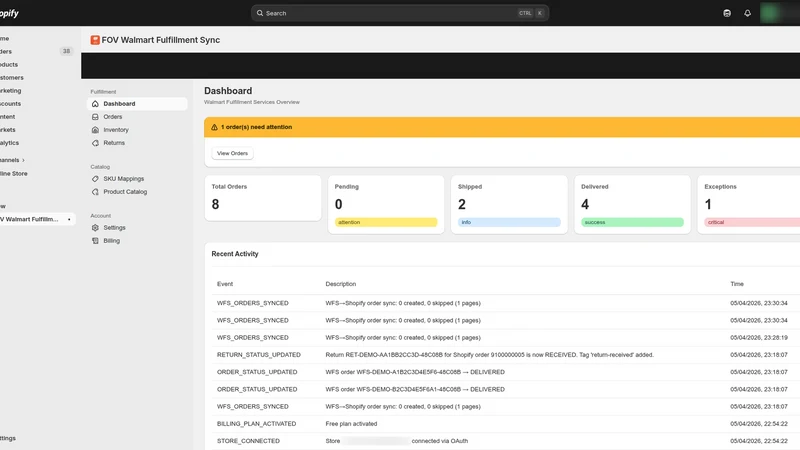Click the yellow attention badge under Pending
Viewport: 800px width, 450px height.
(x=386, y=222)
